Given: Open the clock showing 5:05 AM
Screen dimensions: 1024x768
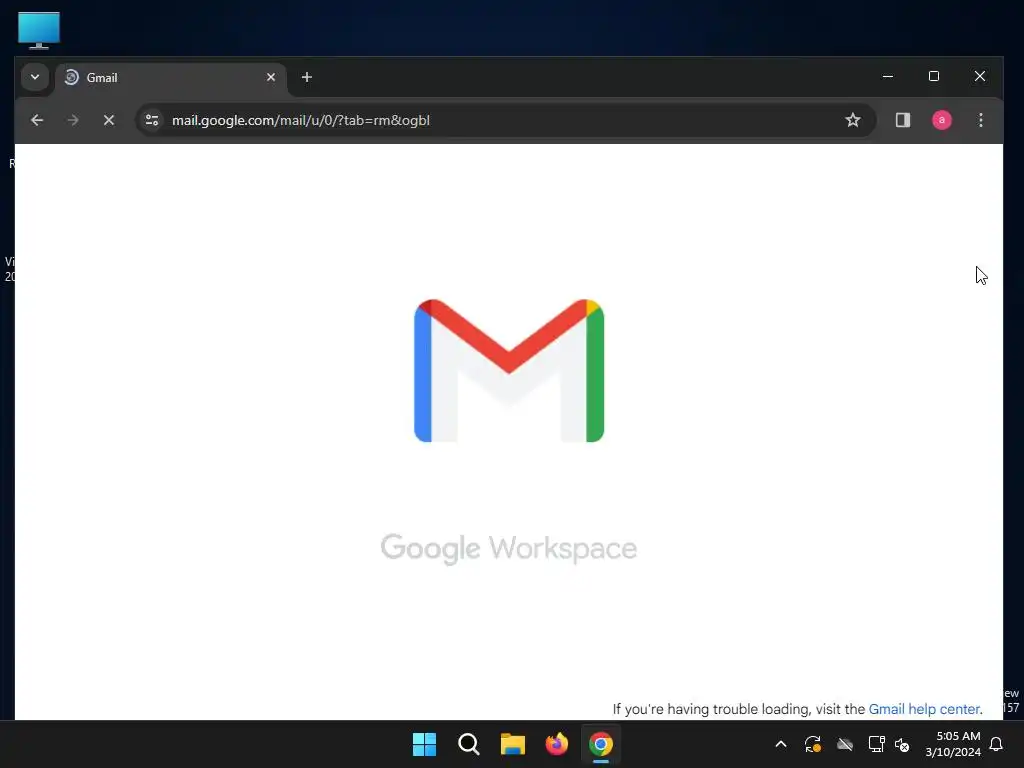Looking at the screenshot, I should (953, 744).
